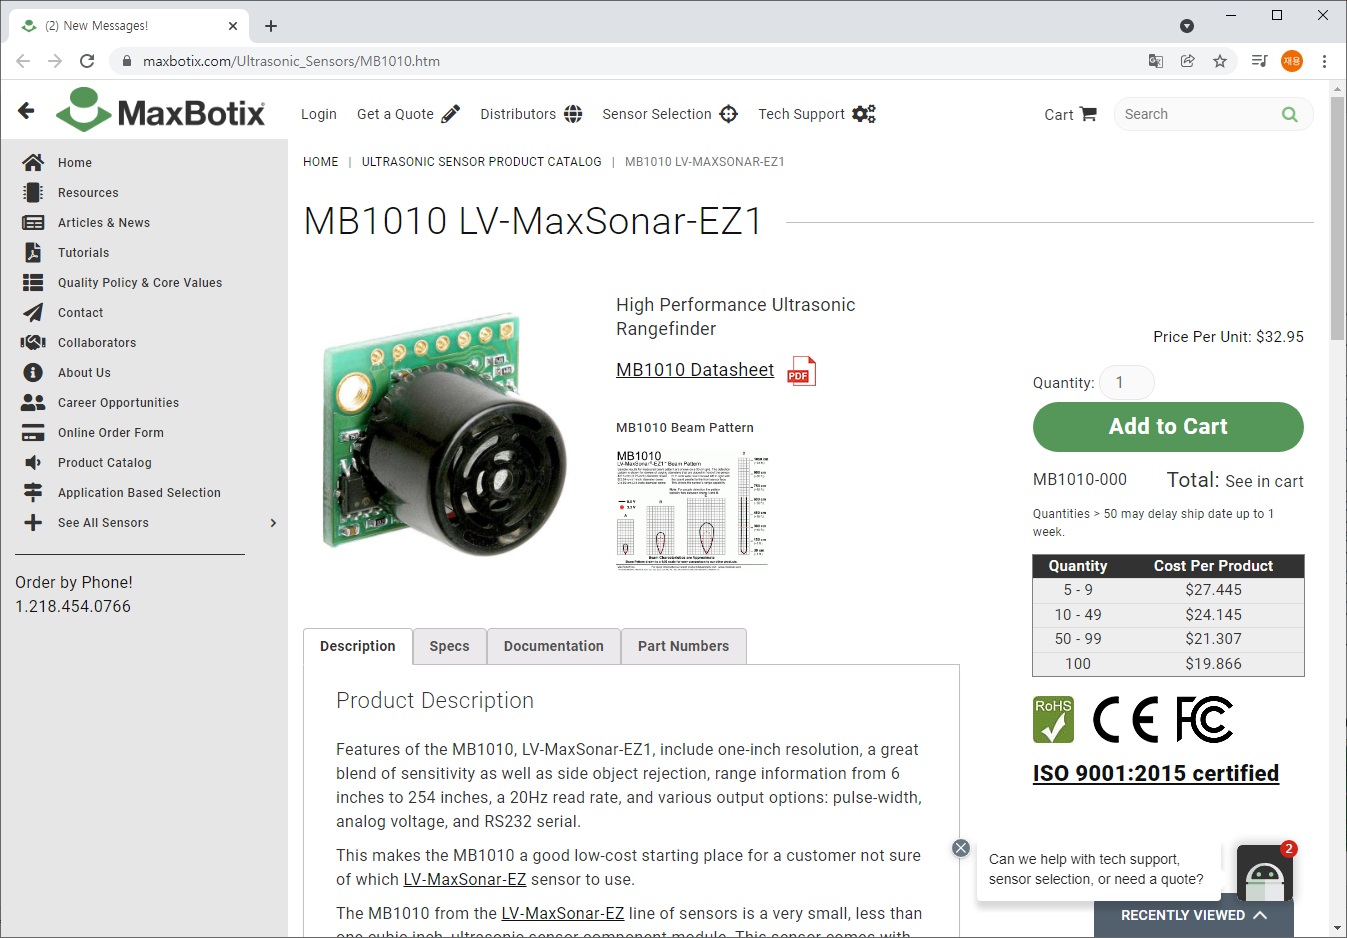Click the Online Order Form card icon
The height and width of the screenshot is (938, 1347).
click(x=33, y=432)
